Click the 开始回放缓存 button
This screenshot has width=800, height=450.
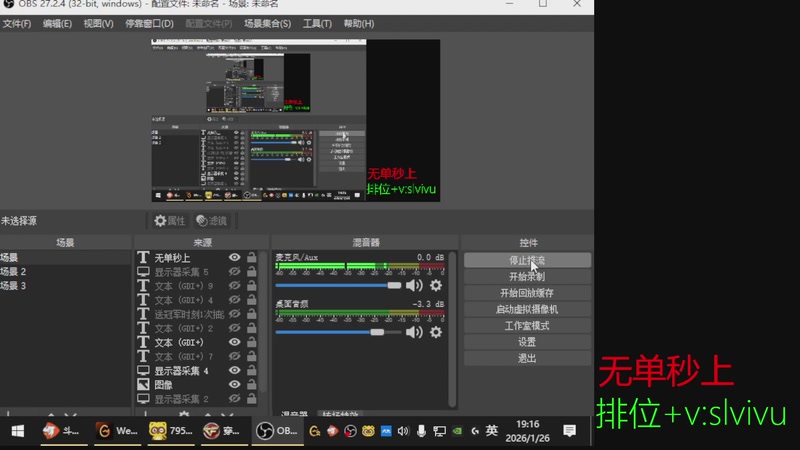click(528, 293)
